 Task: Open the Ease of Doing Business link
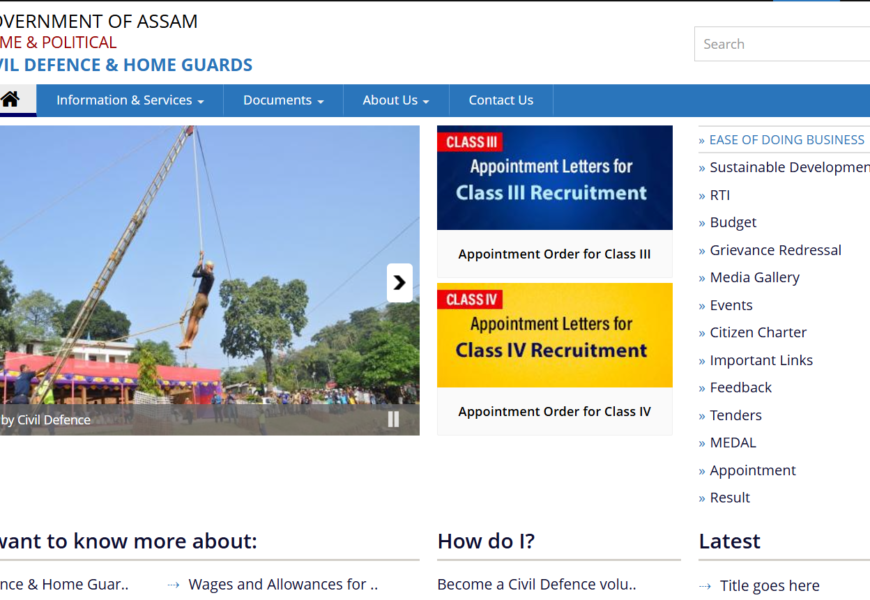pos(786,140)
